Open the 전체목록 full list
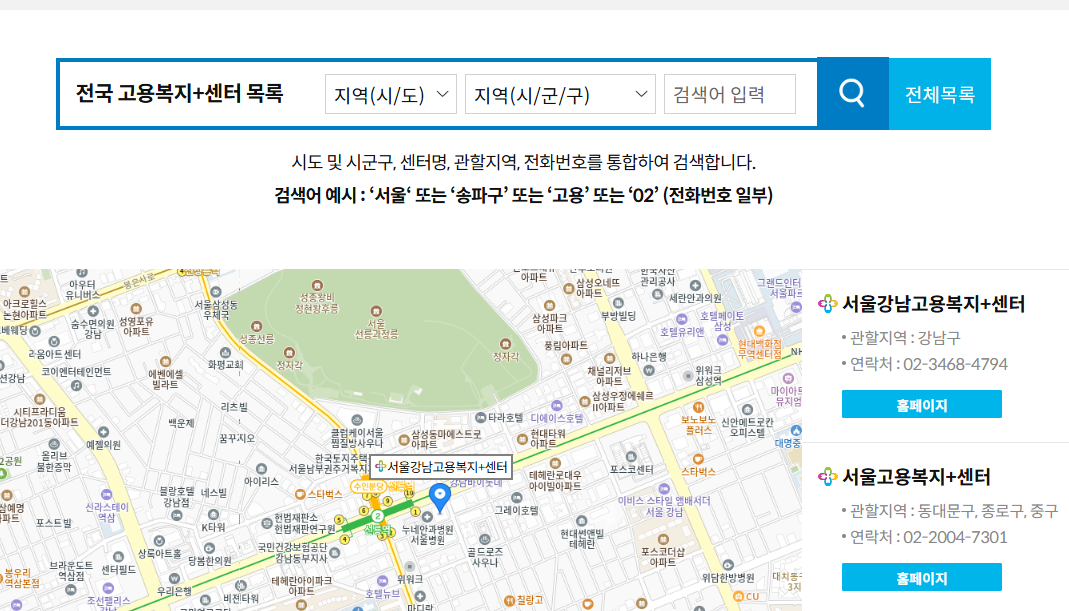 point(939,93)
